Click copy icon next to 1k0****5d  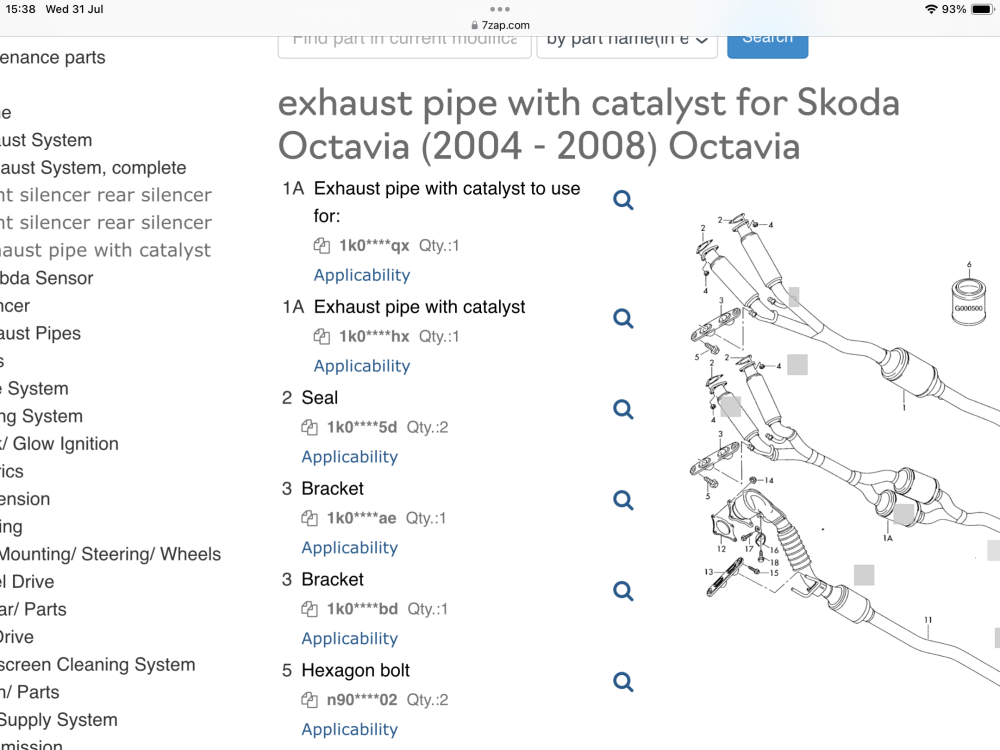pyautogui.click(x=310, y=427)
